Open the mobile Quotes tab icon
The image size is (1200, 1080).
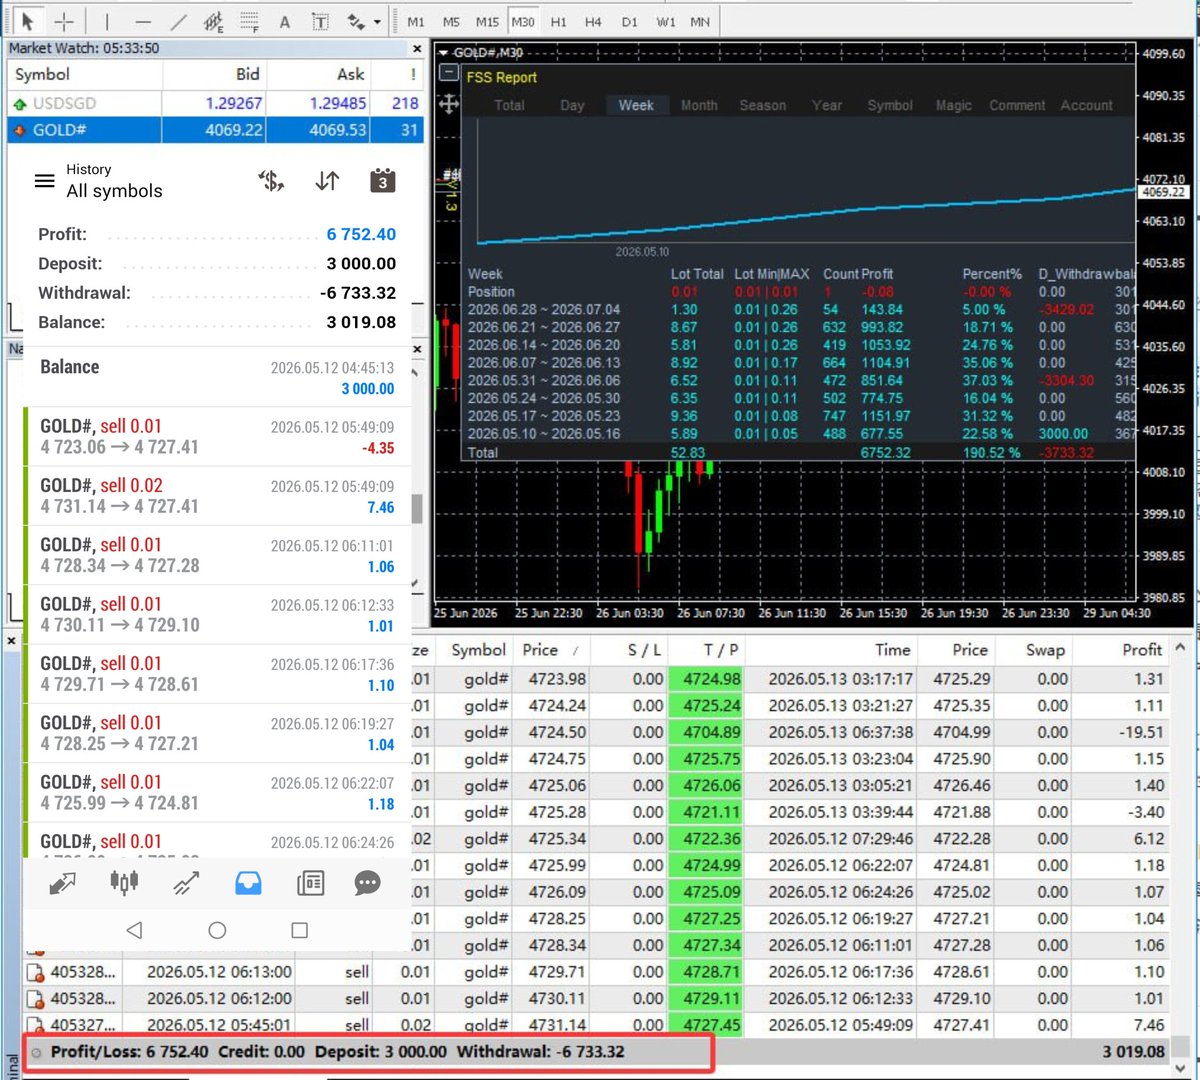click(62, 883)
